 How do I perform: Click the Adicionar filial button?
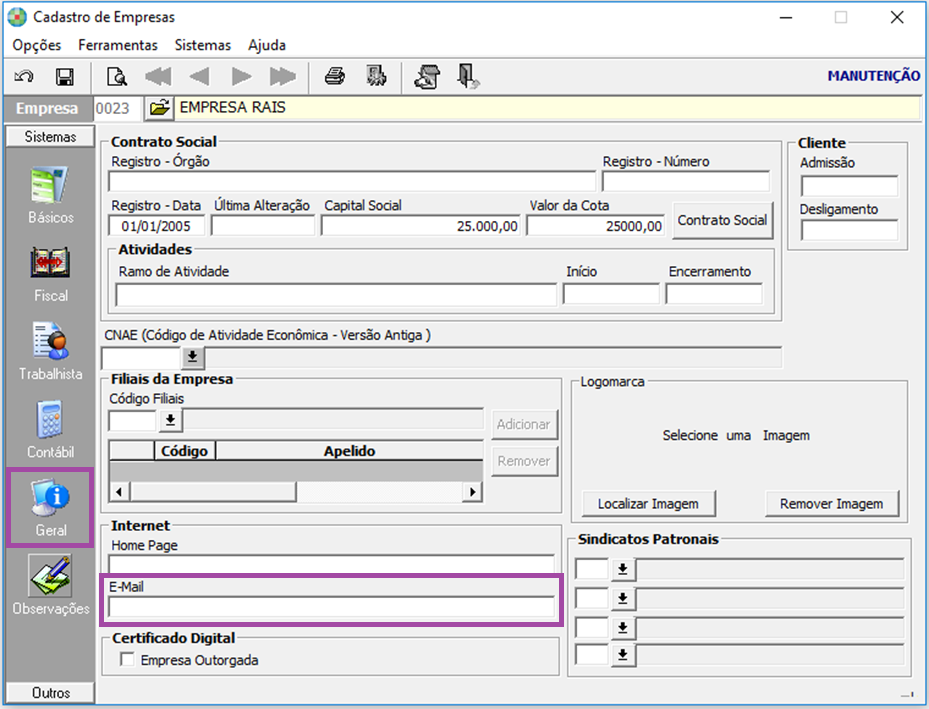[x=524, y=424]
